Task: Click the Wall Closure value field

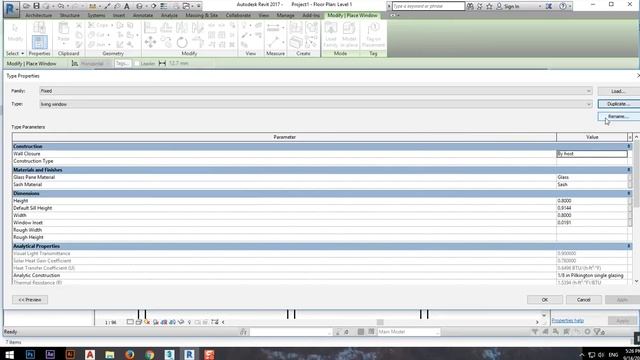Action: 592,154
